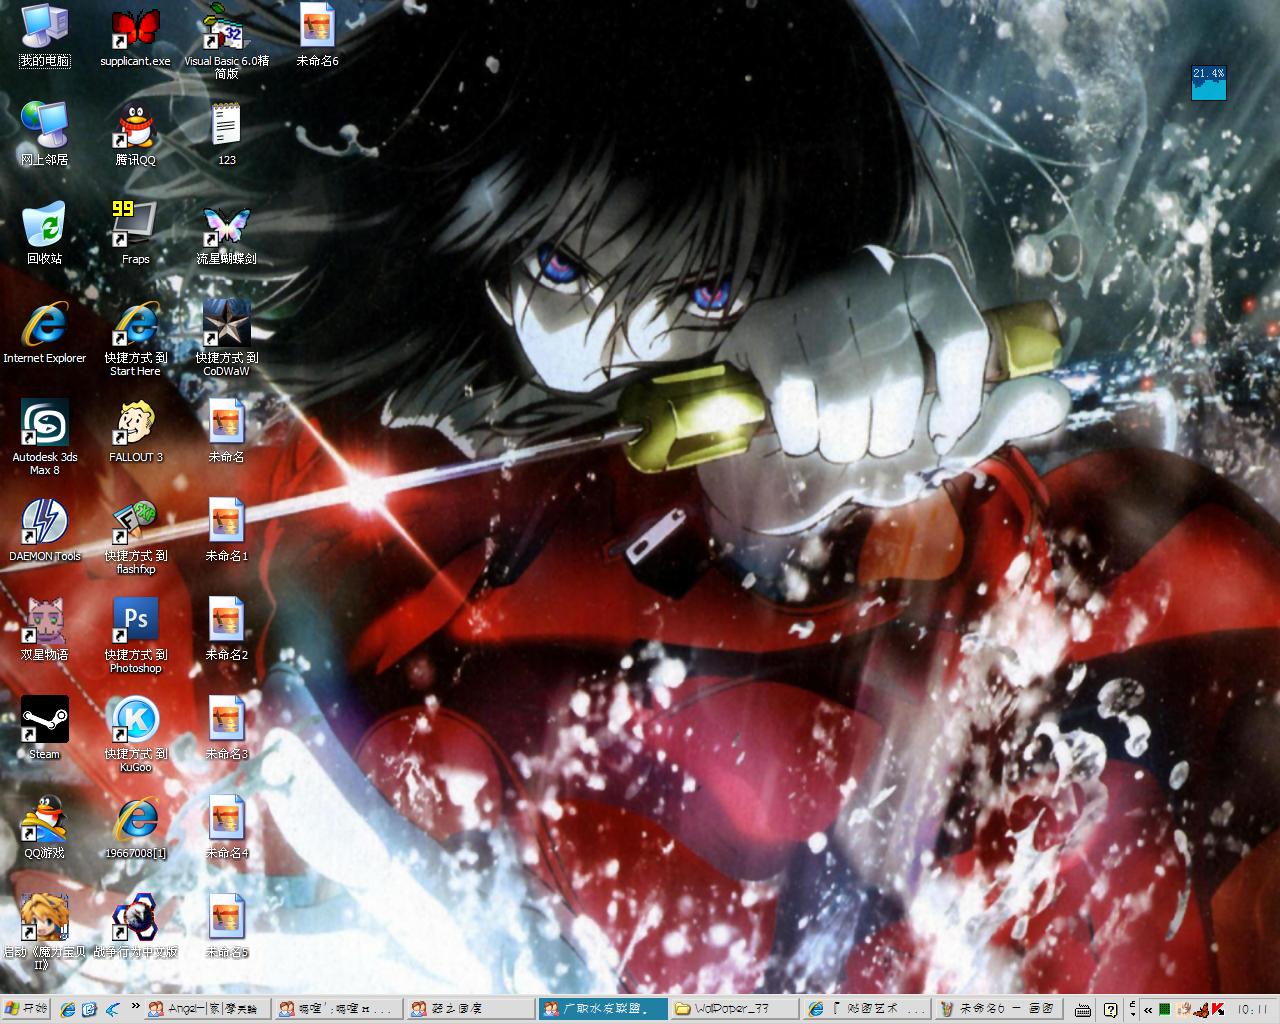Launch the FALLOUT 3 shortcut

pyautogui.click(x=135, y=431)
